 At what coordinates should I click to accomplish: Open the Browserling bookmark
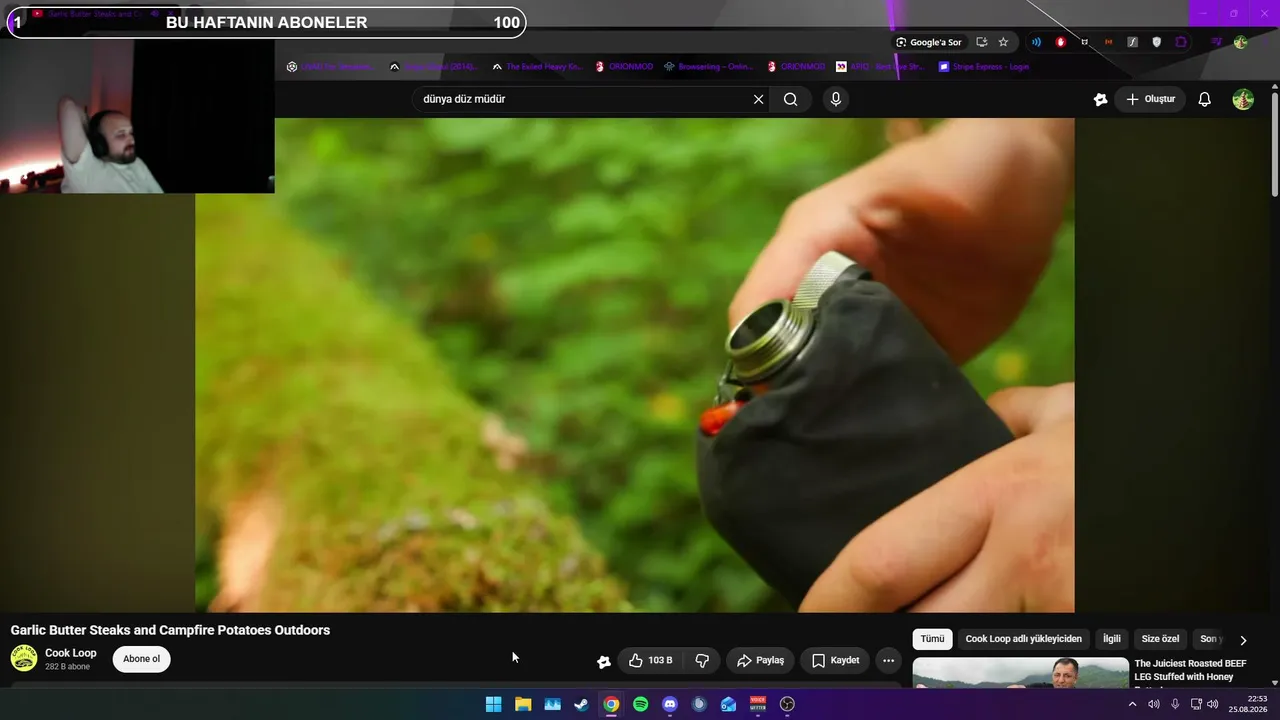[x=709, y=67]
